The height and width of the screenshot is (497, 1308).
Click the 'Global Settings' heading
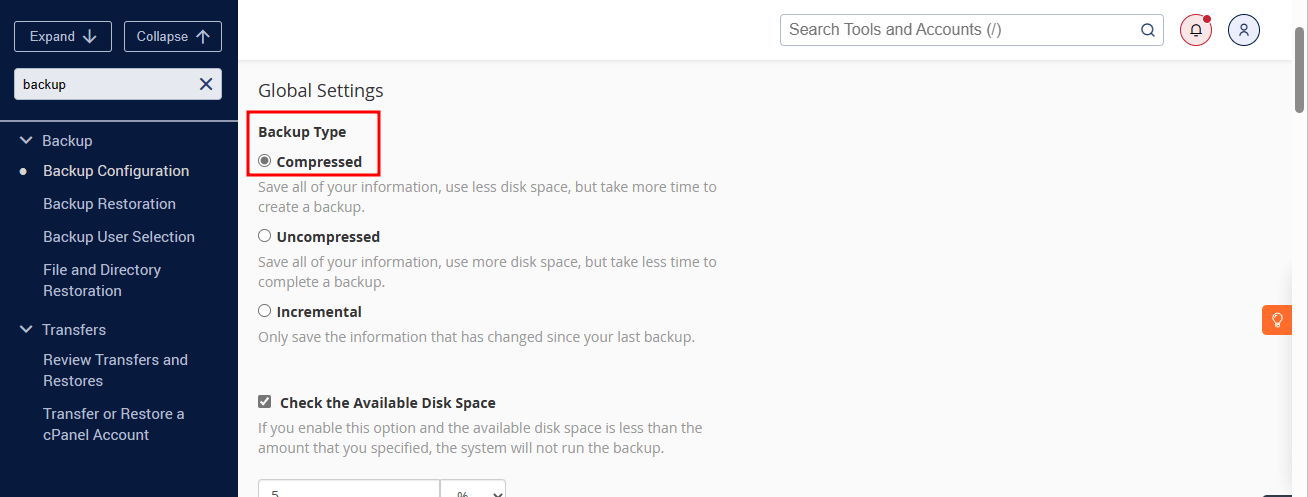pos(321,90)
